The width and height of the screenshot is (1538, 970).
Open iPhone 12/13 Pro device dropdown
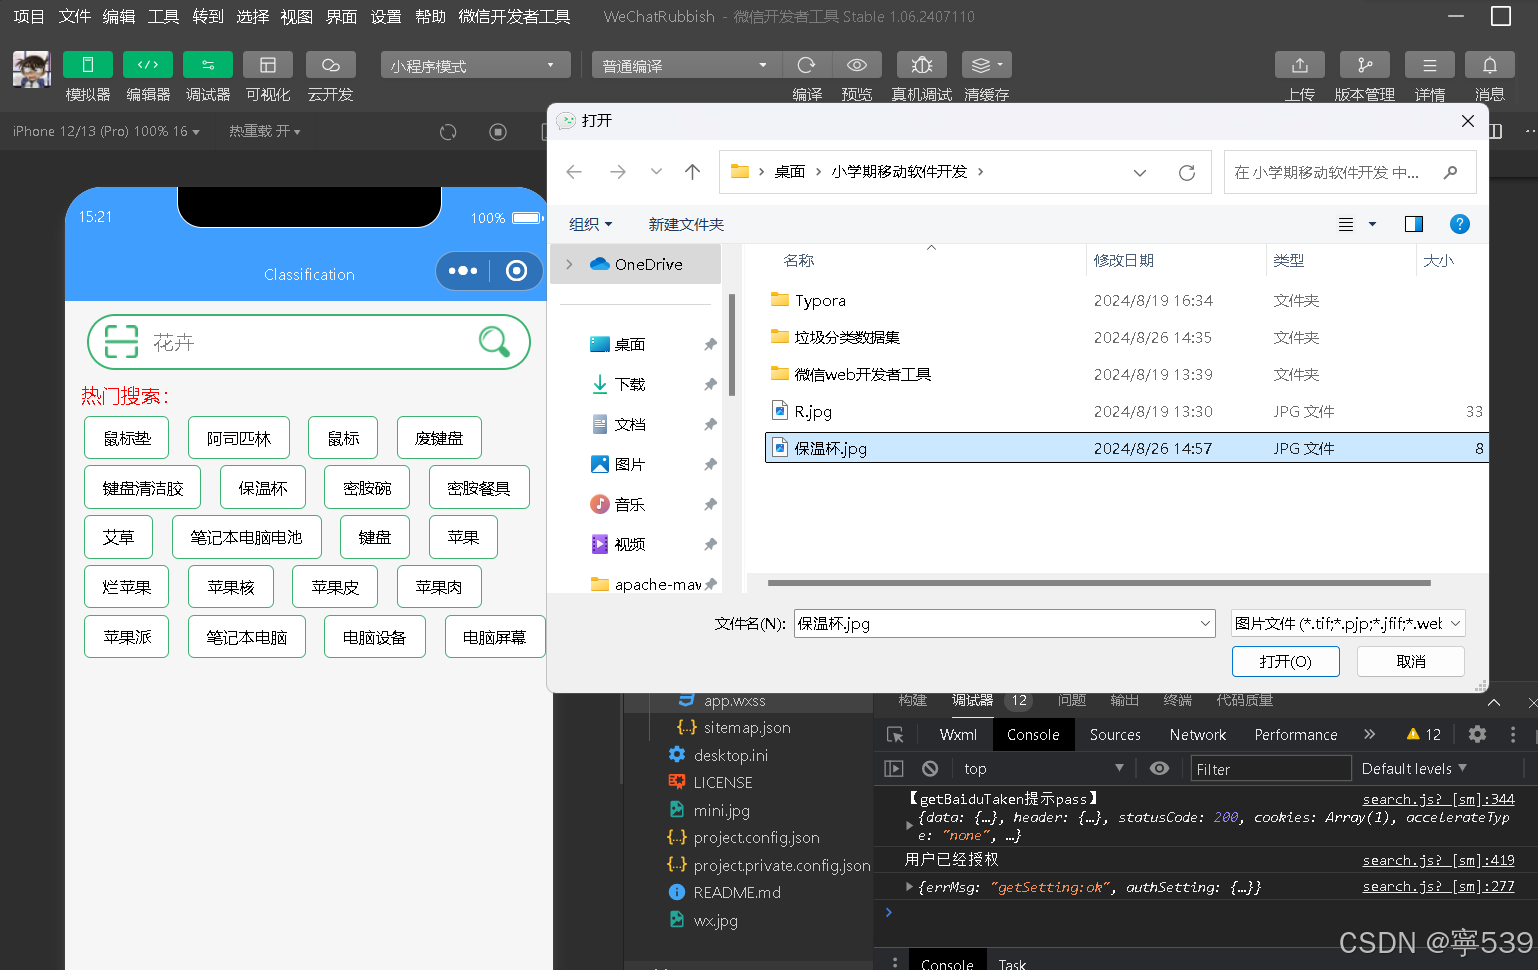(x=106, y=131)
